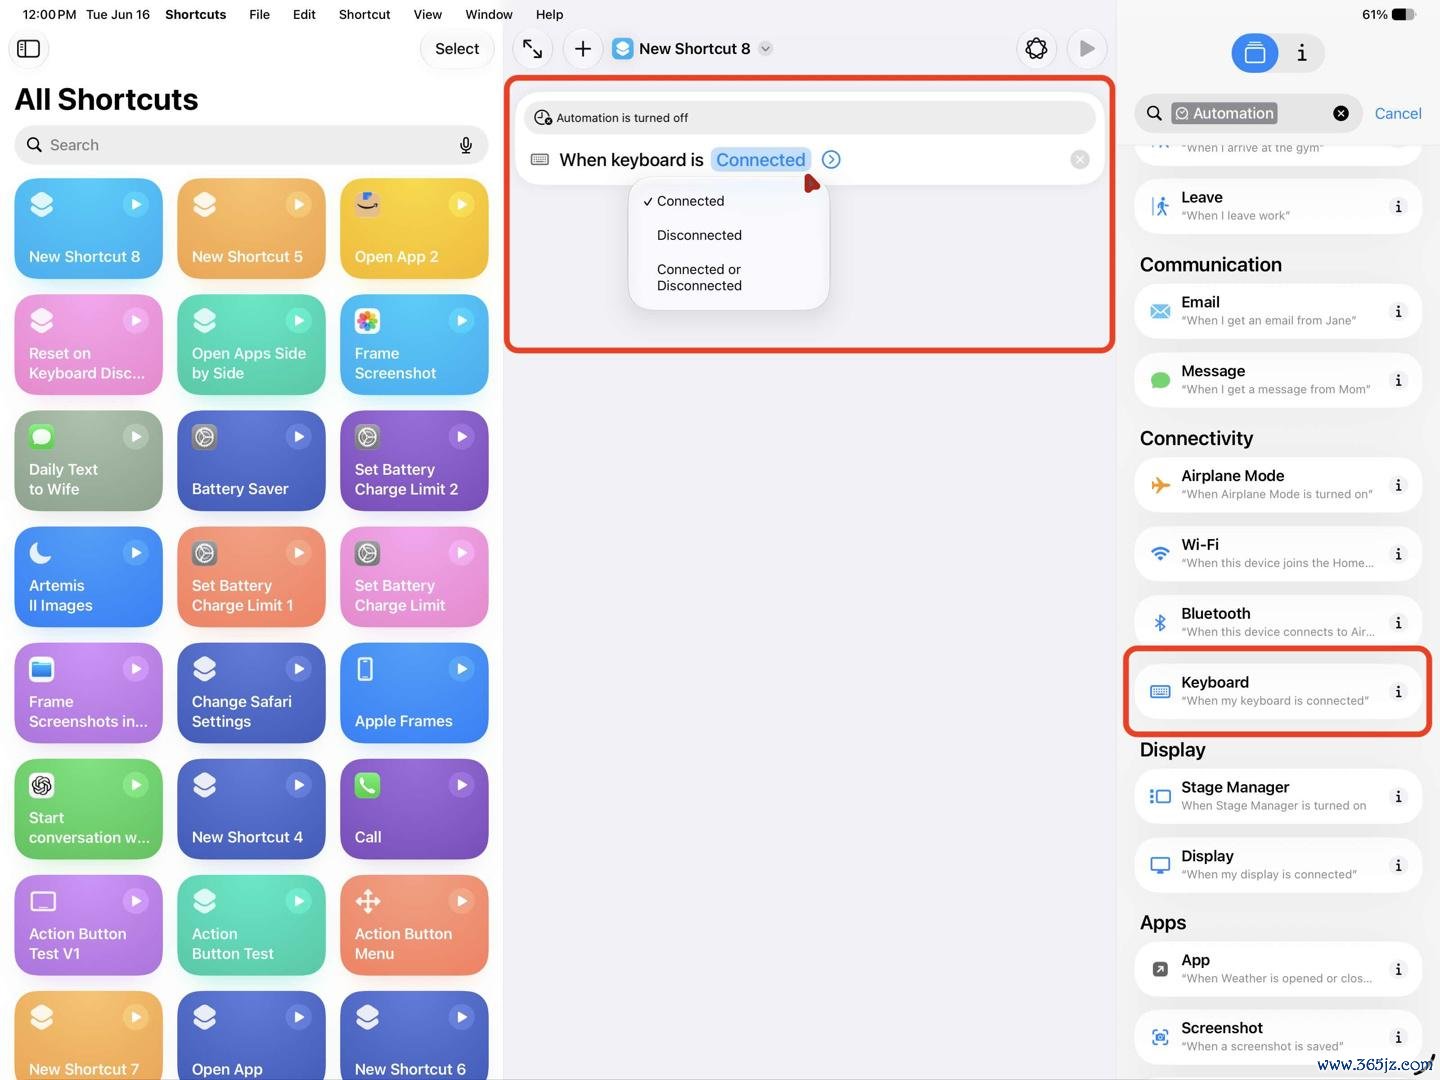Image resolution: width=1440 pixels, height=1080 pixels.
Task: Add a new shortcut with plus icon
Action: coord(583,48)
